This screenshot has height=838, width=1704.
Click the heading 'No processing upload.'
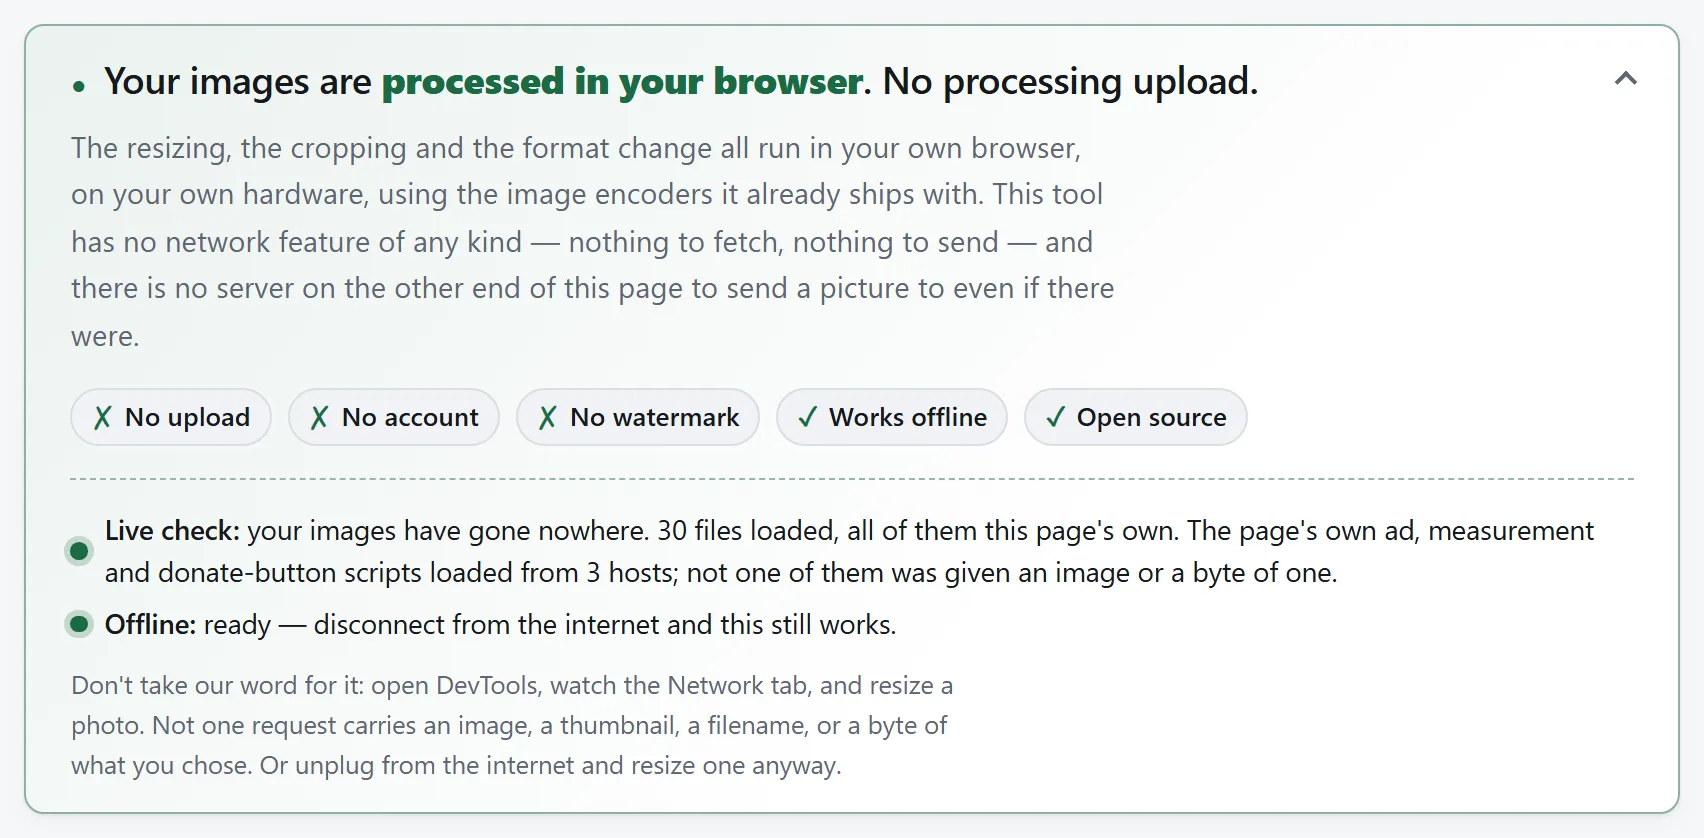[x=1070, y=81]
